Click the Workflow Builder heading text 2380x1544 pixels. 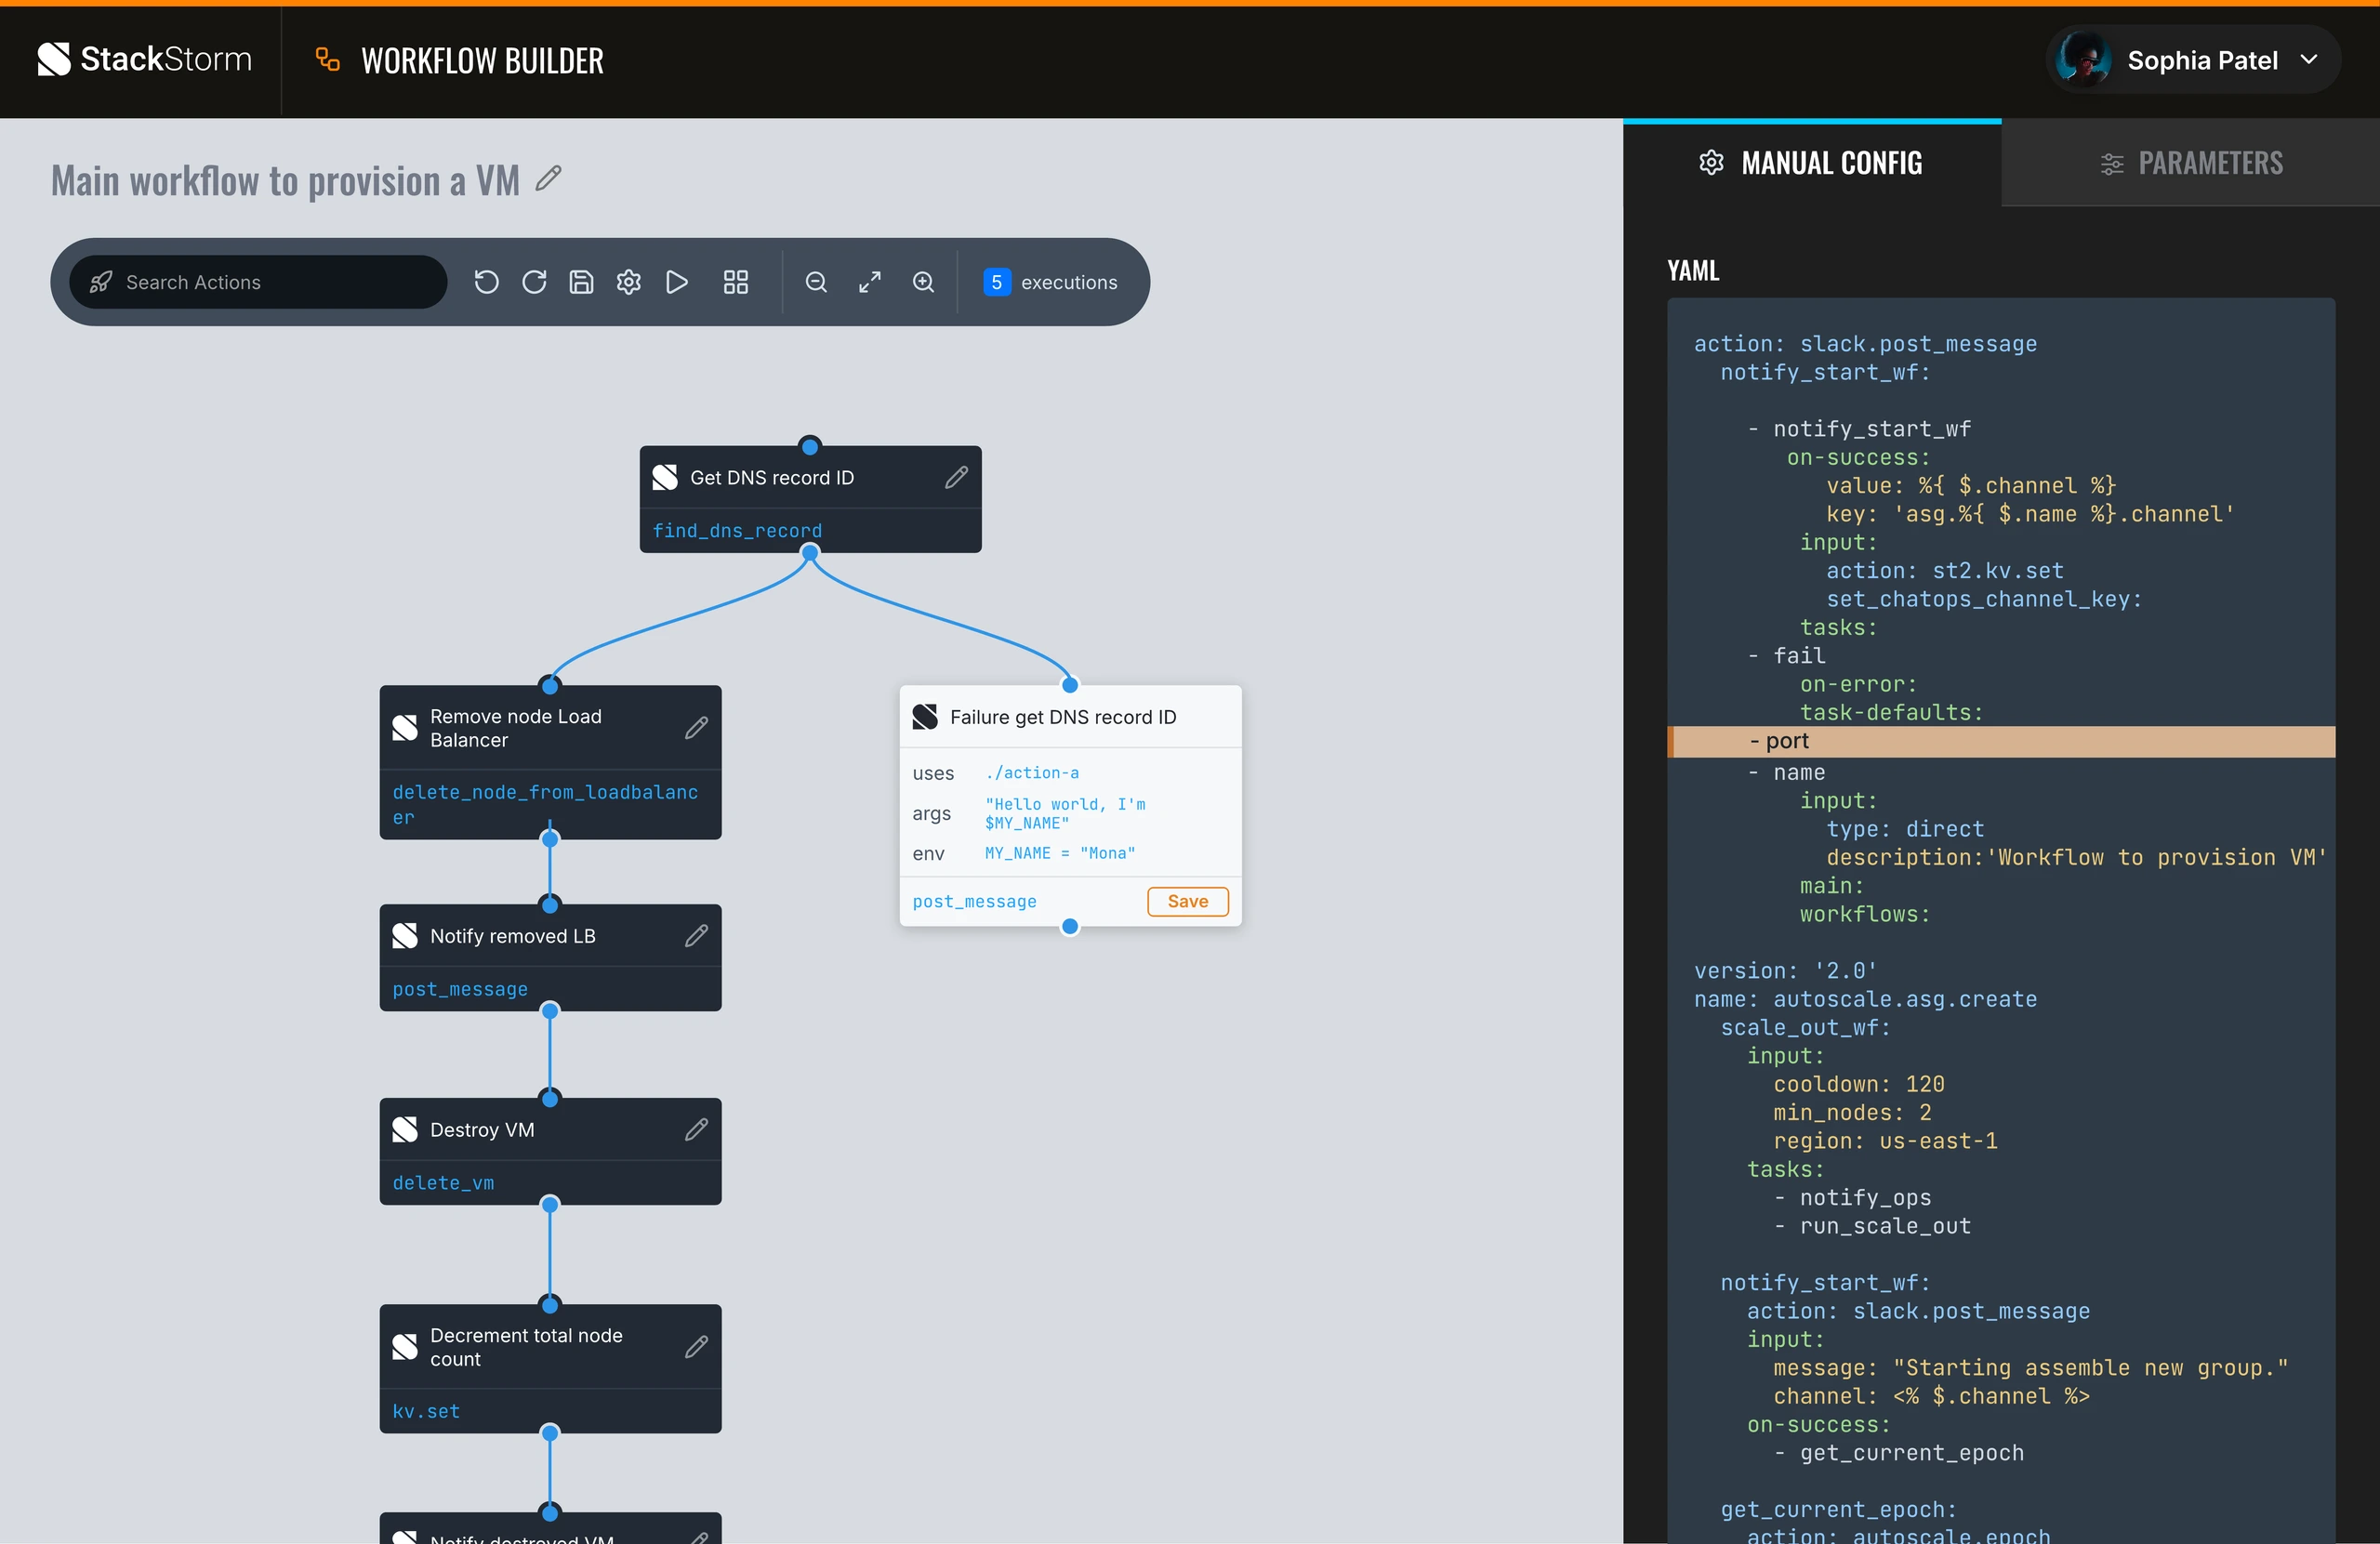point(482,61)
